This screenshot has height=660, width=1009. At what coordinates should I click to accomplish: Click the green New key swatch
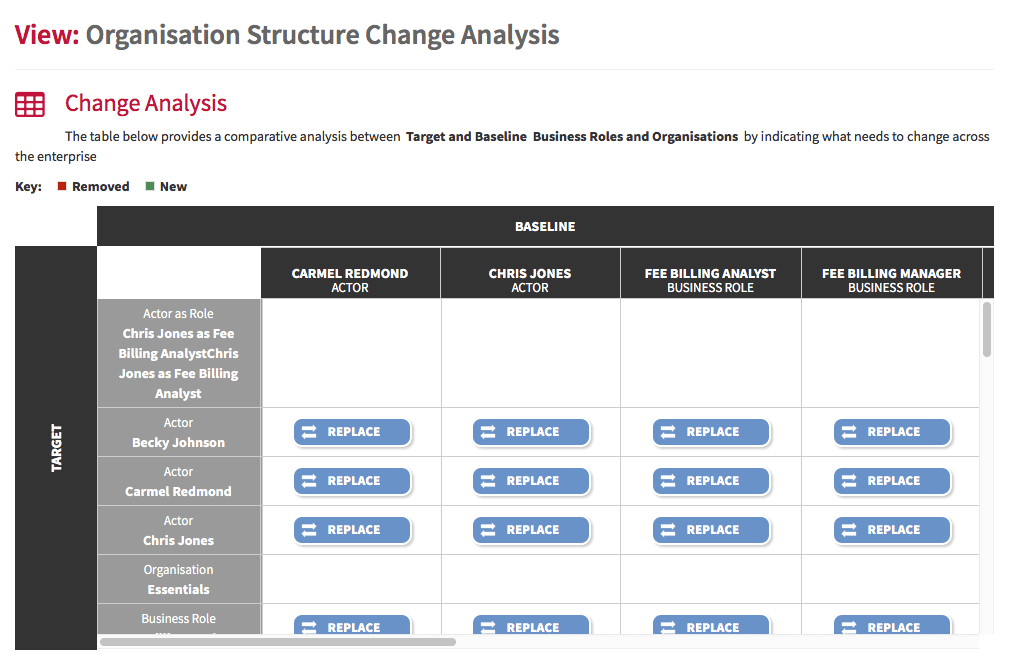150,187
